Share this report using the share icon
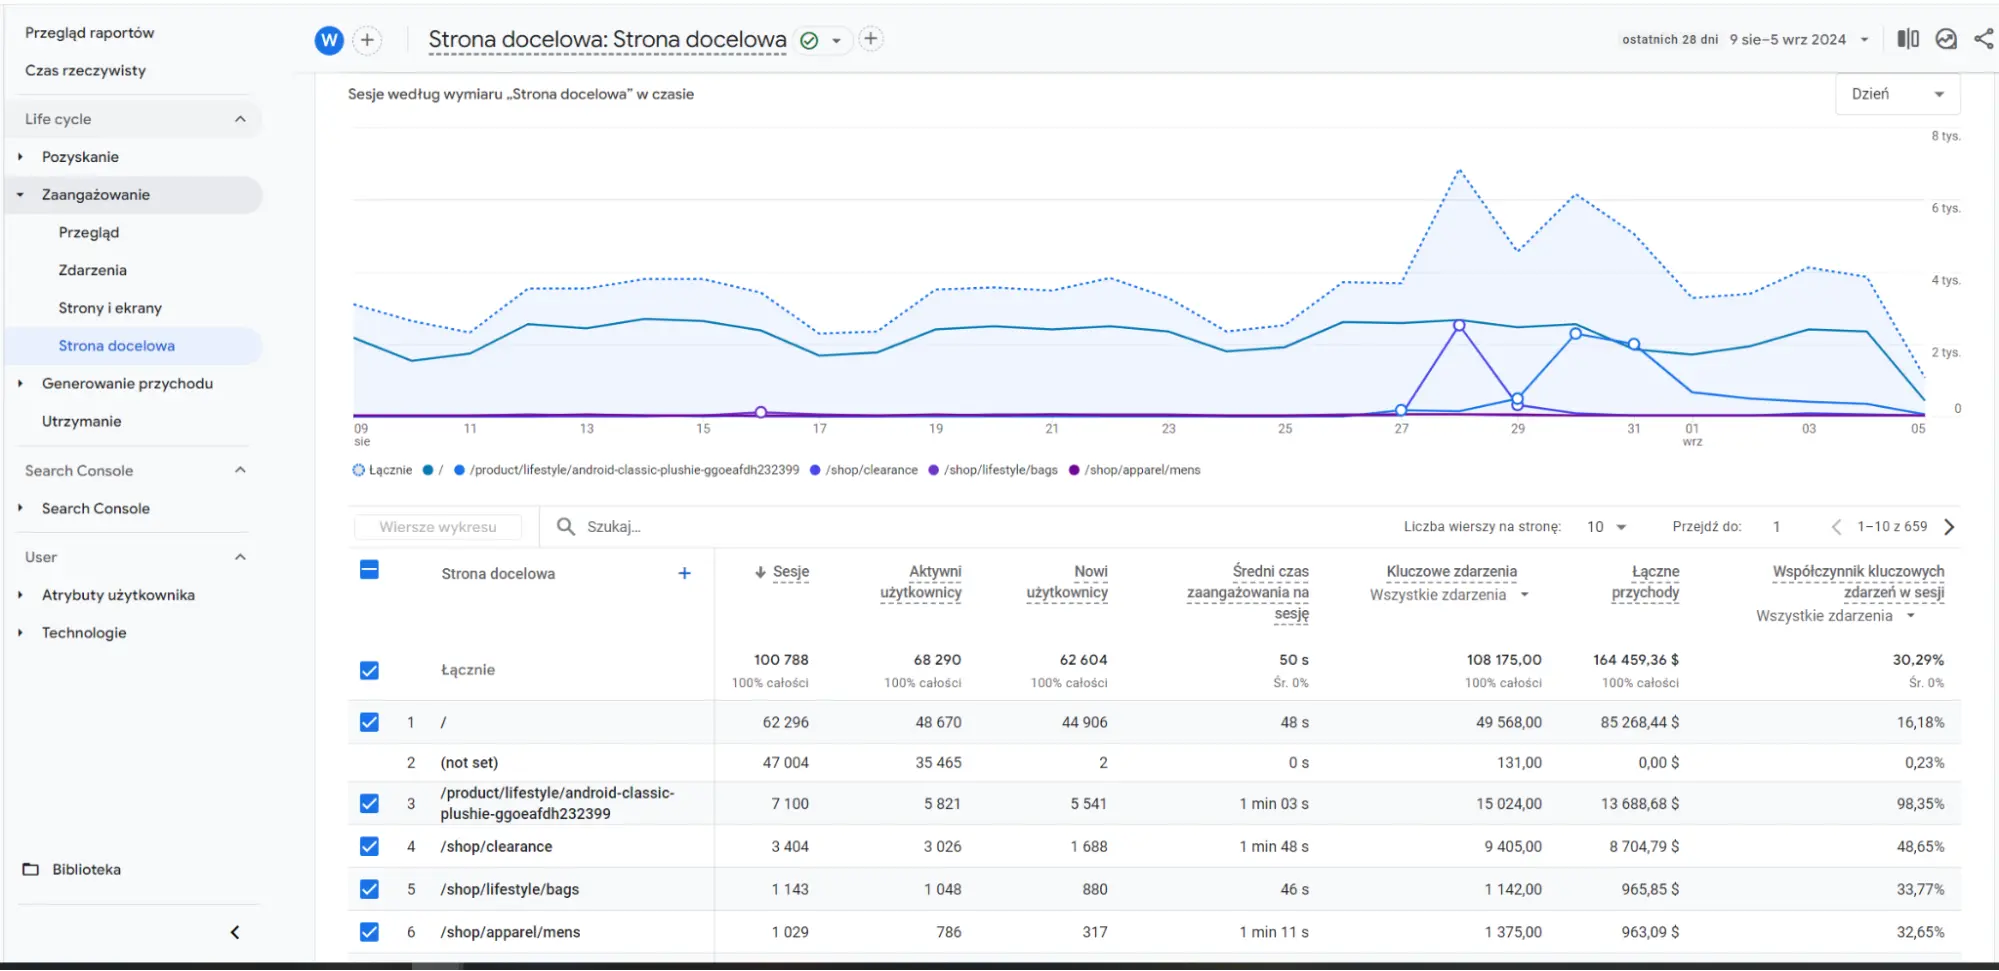Screen dimensions: 1999x971 1984,39
